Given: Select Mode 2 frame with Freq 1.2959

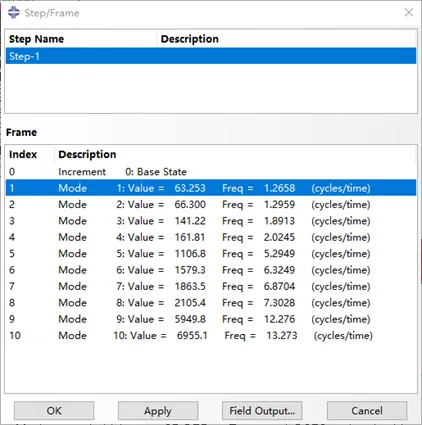Looking at the screenshot, I should click(x=211, y=204).
